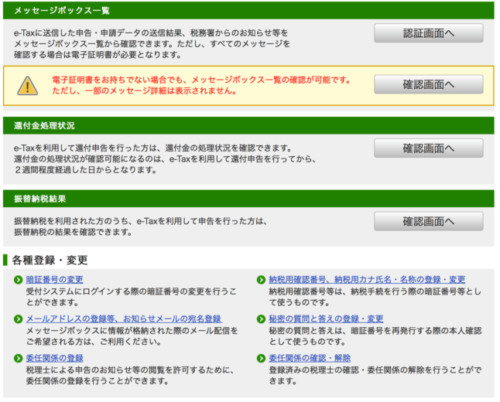Viewport: 500px width, 402px height.
Task: Open the 秘密の質問と答えの登録・変更 link
Action: coord(326,319)
